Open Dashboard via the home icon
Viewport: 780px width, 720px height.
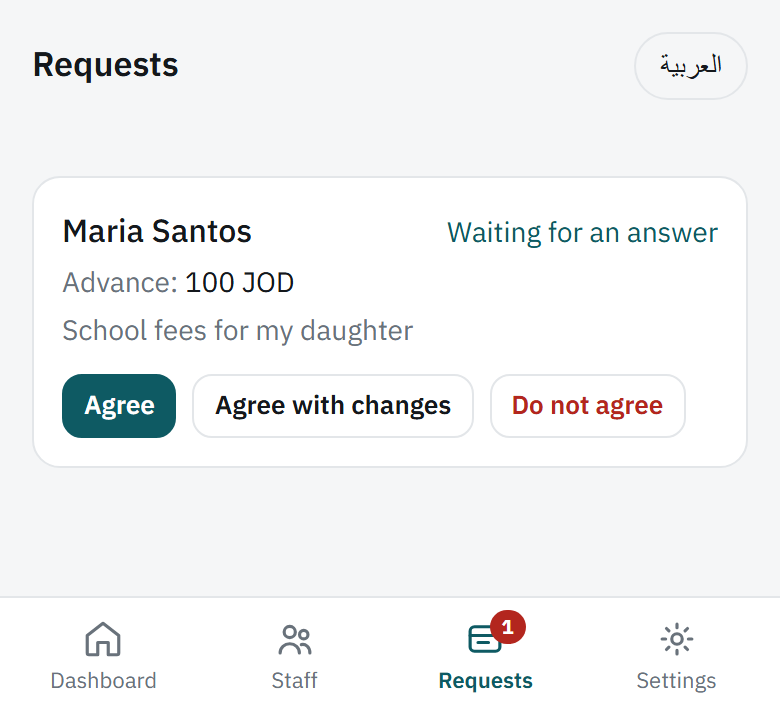(103, 639)
